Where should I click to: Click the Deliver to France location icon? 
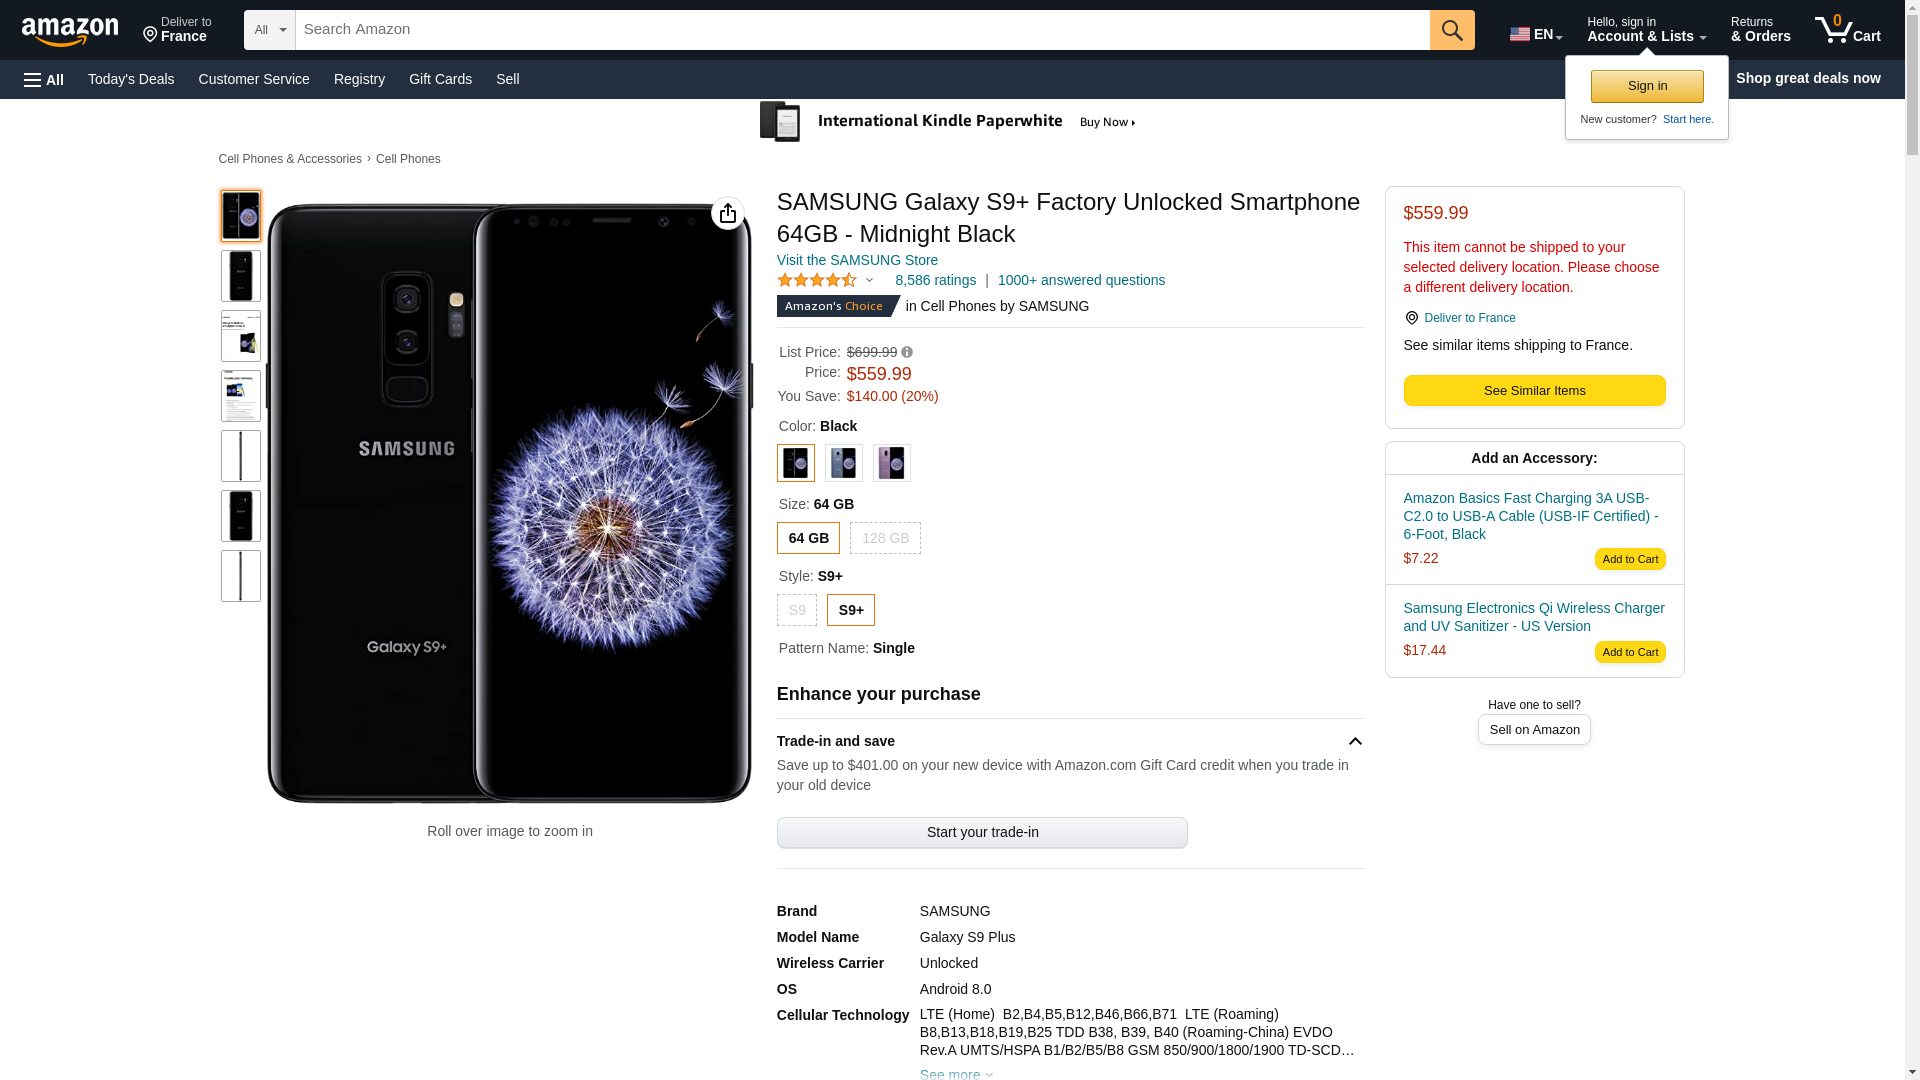tap(1411, 318)
